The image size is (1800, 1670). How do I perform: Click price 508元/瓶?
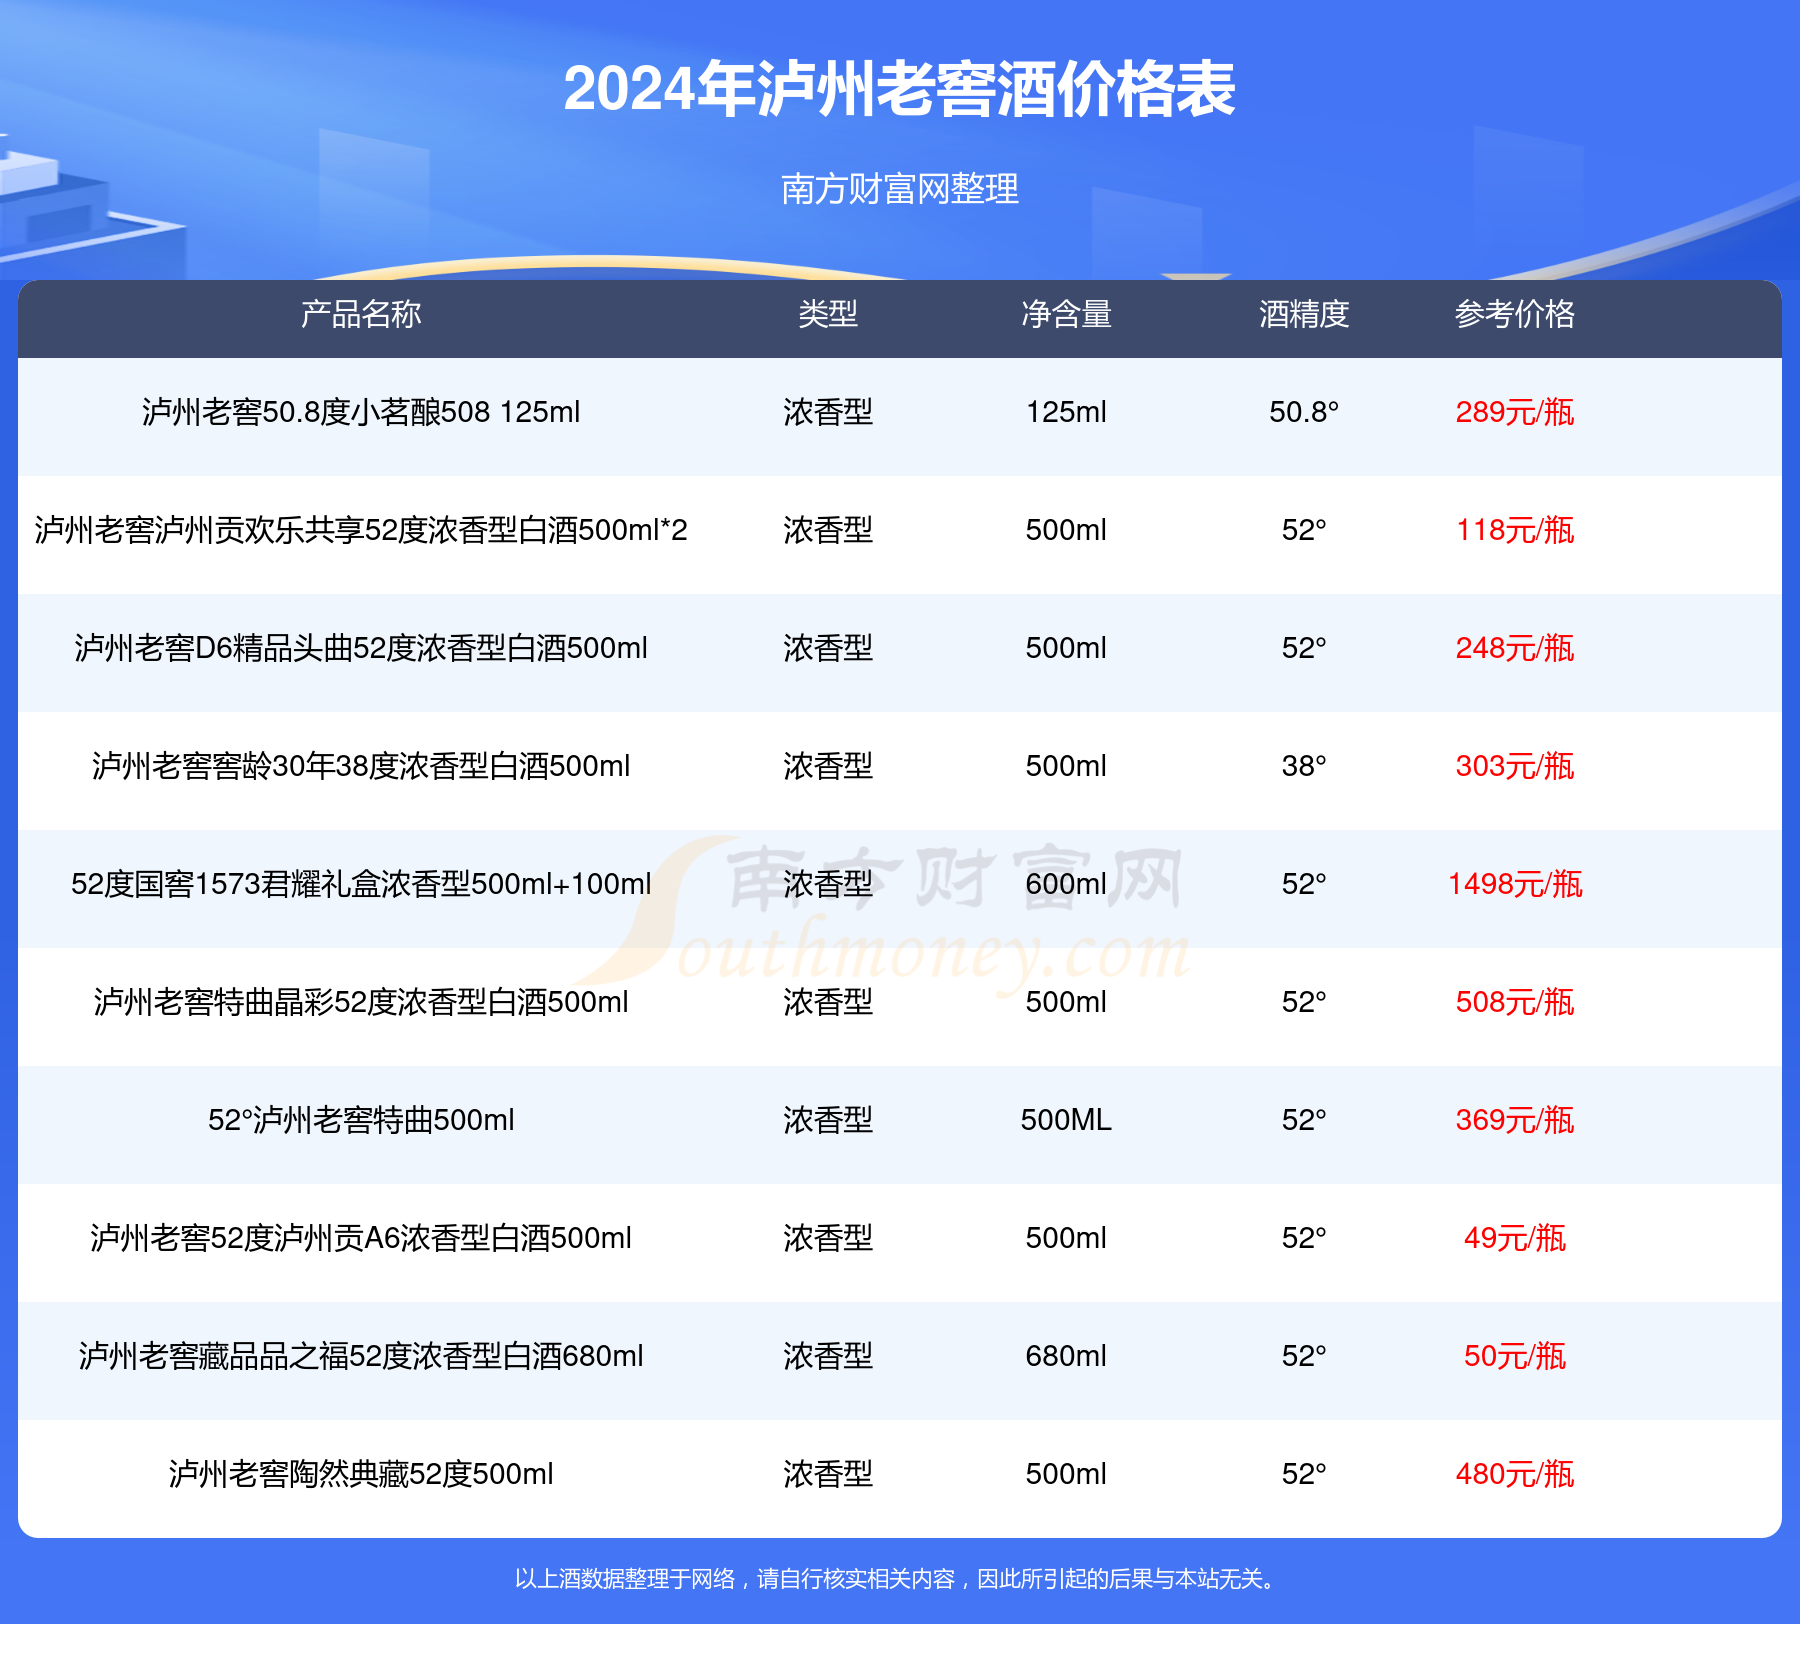[x=1515, y=1002]
